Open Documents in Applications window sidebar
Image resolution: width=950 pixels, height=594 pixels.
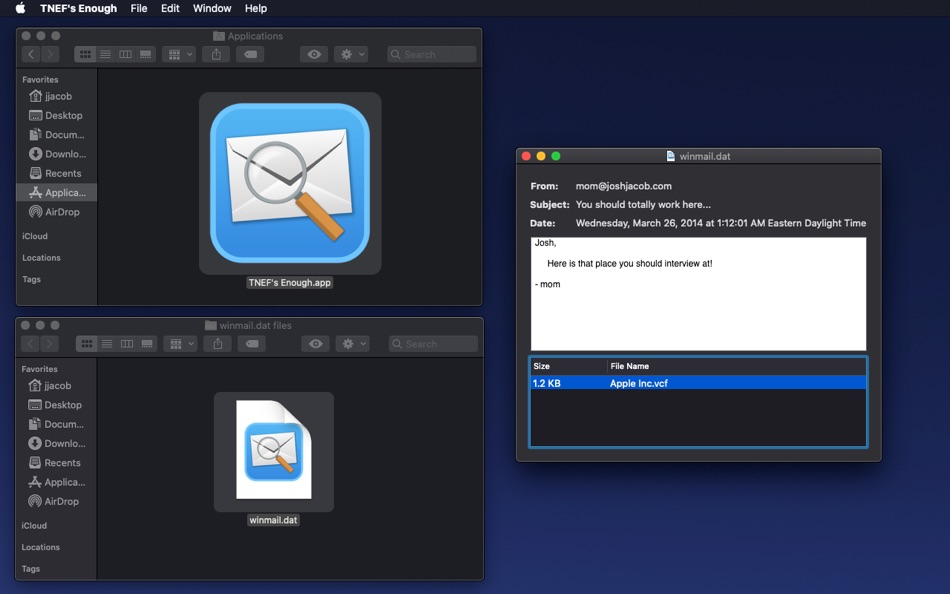point(57,135)
